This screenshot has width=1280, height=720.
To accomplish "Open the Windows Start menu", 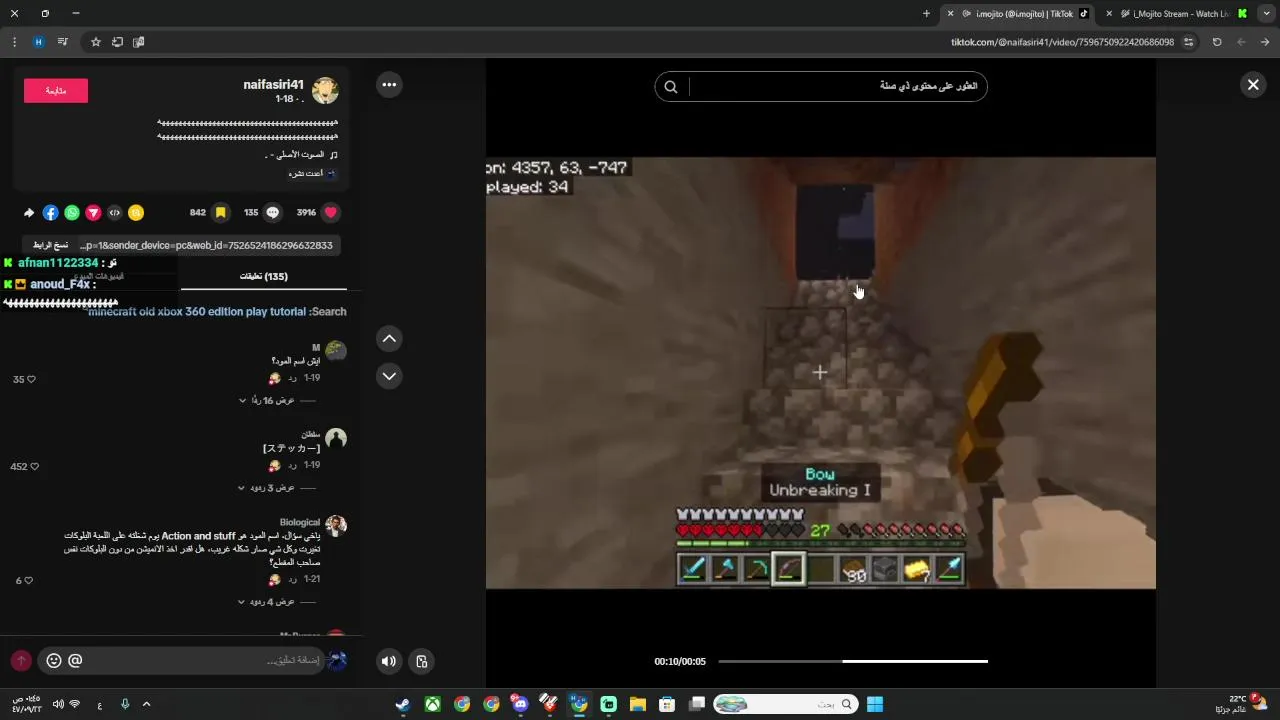I will click(x=875, y=704).
